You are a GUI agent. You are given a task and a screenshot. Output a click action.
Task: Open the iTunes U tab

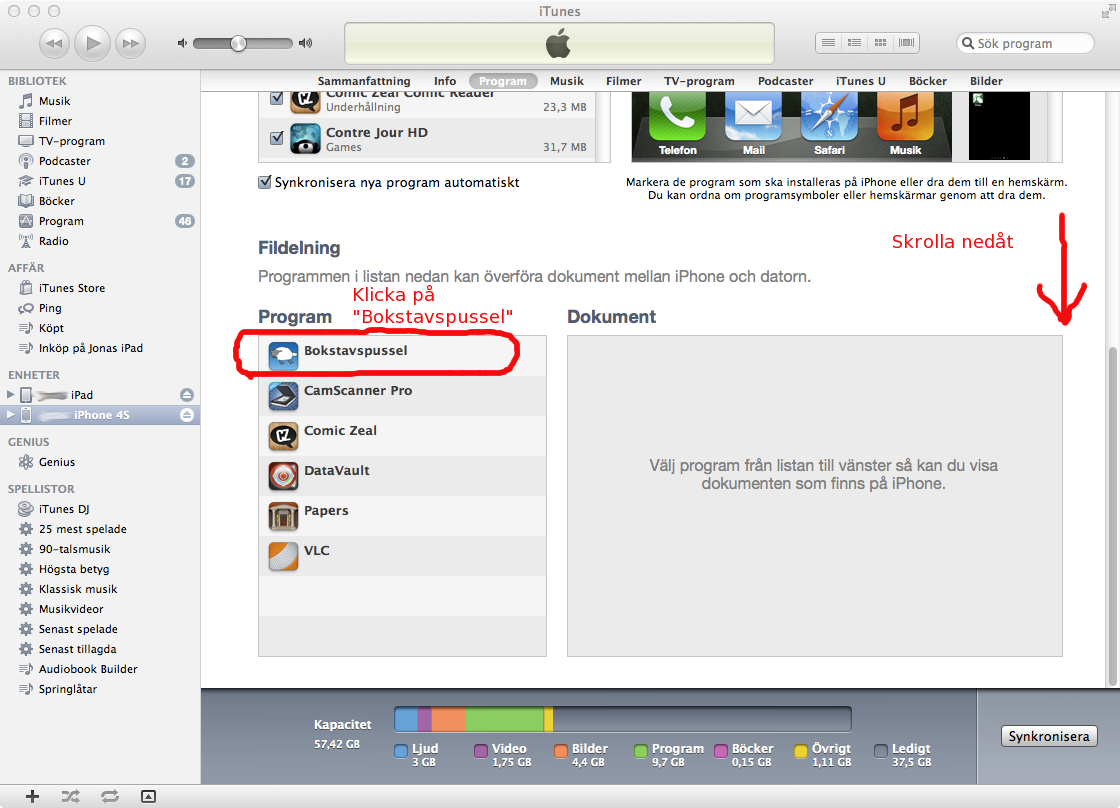pyautogui.click(x=861, y=81)
